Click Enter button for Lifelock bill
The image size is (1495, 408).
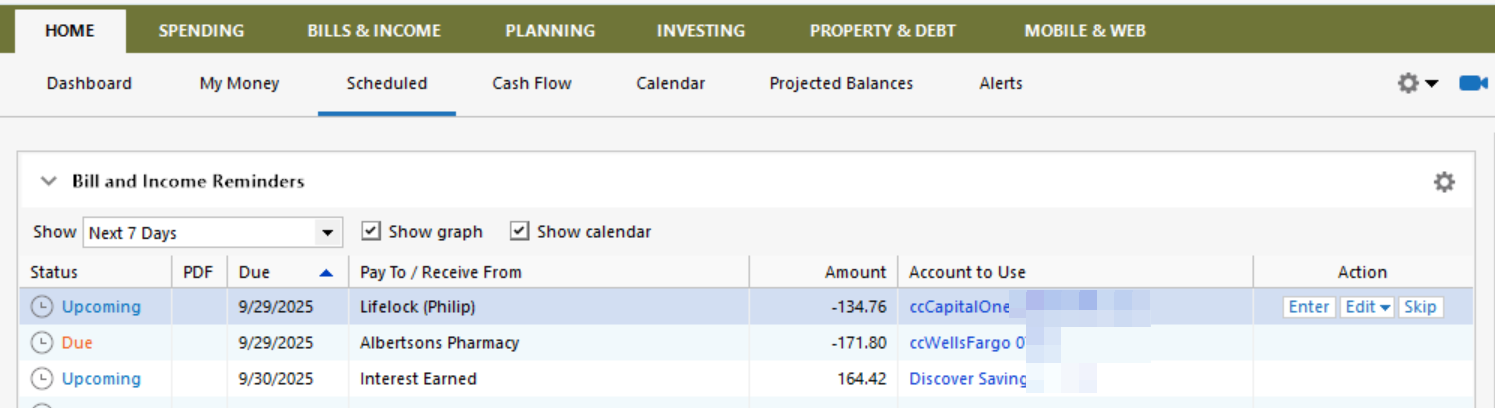pyautogui.click(x=1309, y=307)
